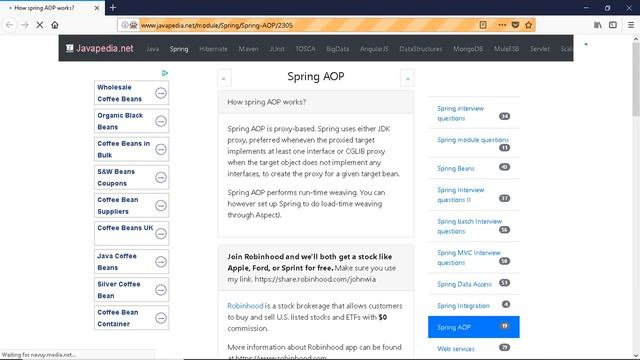Click the browser forward arrow
The image size is (640, 360).
24,25
